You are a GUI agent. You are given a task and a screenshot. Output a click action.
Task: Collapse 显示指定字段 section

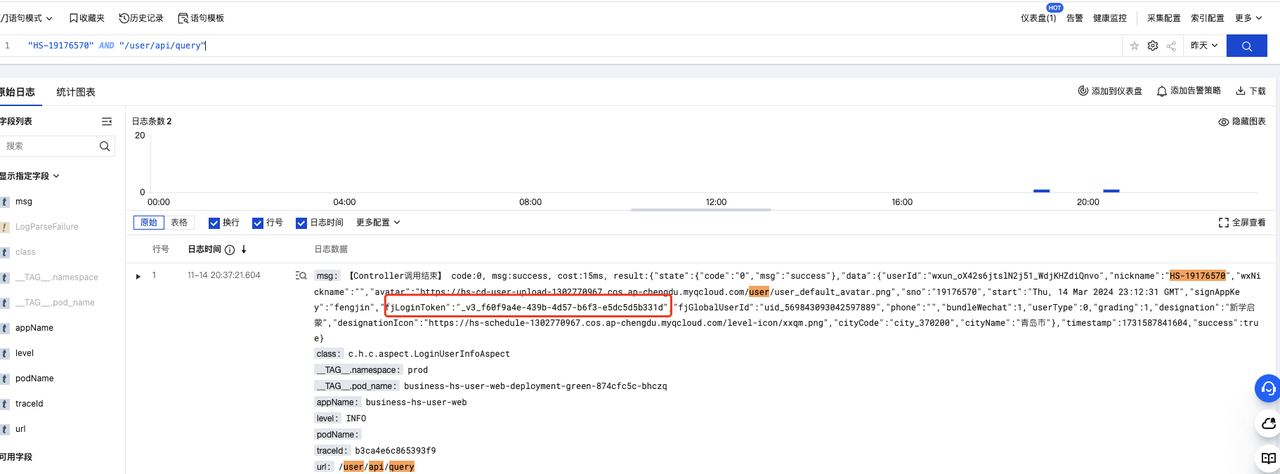click(30, 176)
